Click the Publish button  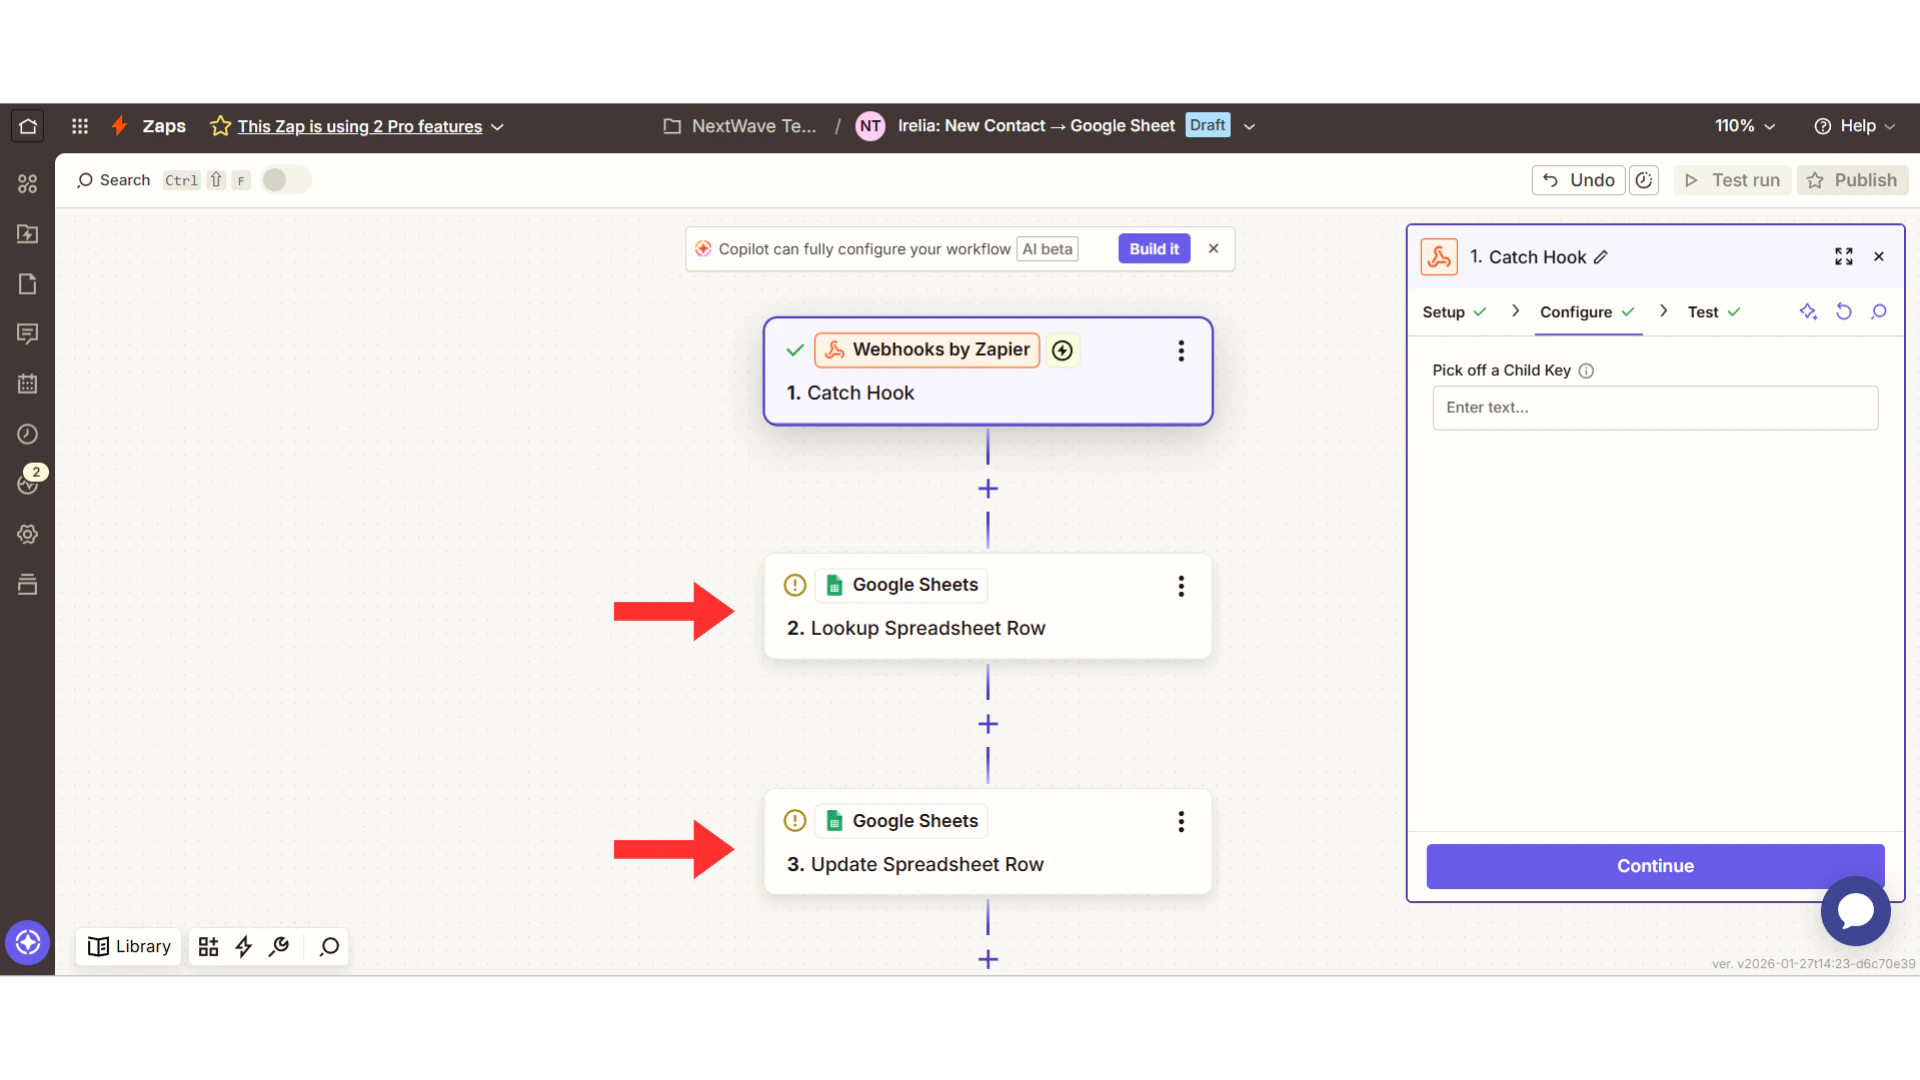[1852, 180]
